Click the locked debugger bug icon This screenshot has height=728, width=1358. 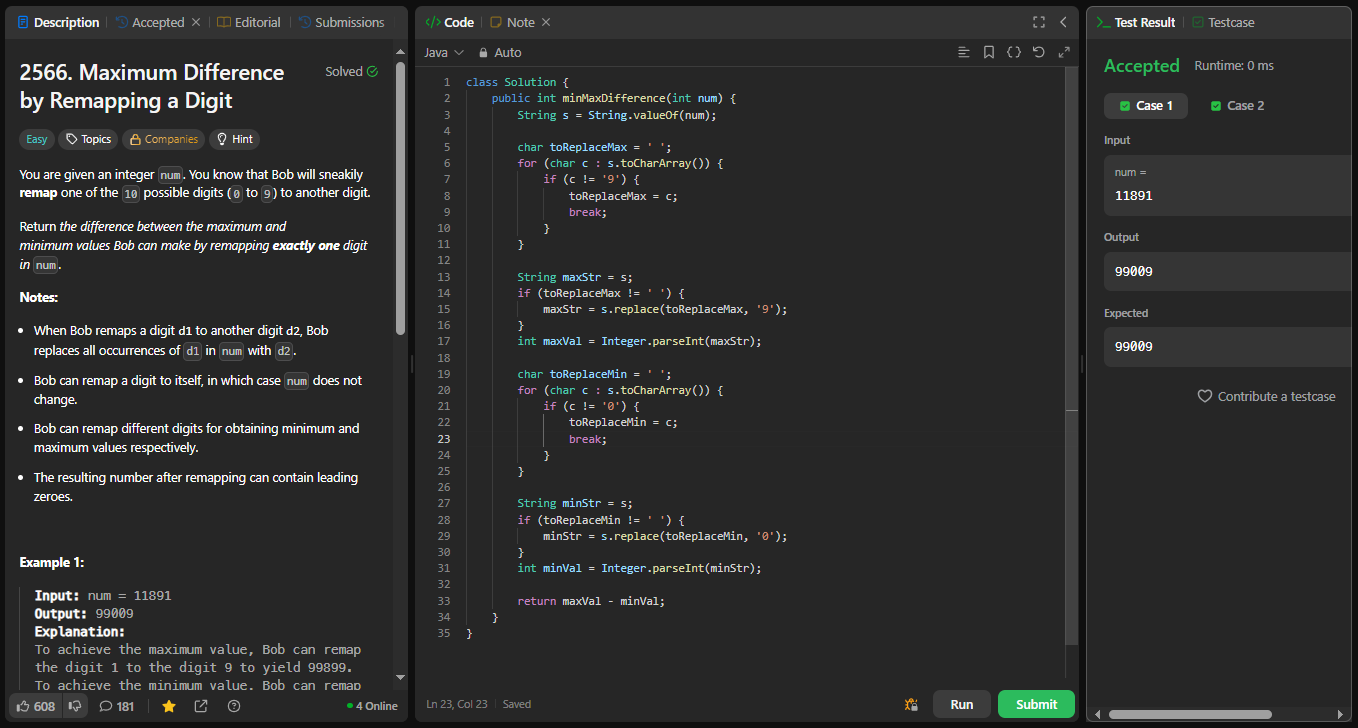[910, 704]
